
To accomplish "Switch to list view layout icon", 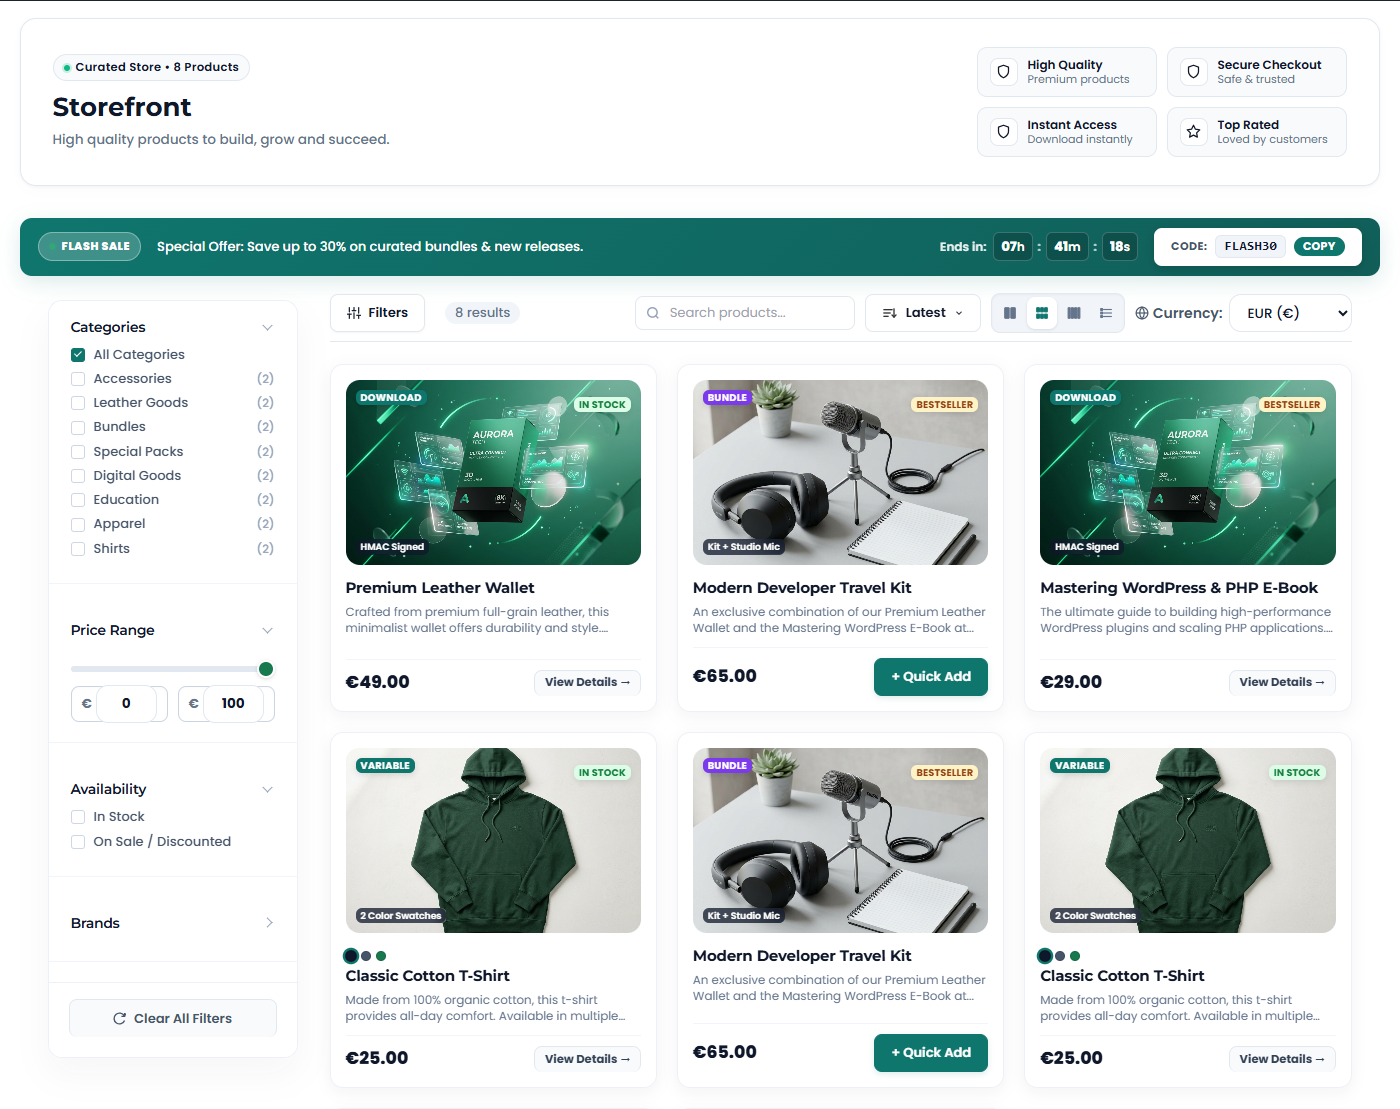I will click(1106, 313).
